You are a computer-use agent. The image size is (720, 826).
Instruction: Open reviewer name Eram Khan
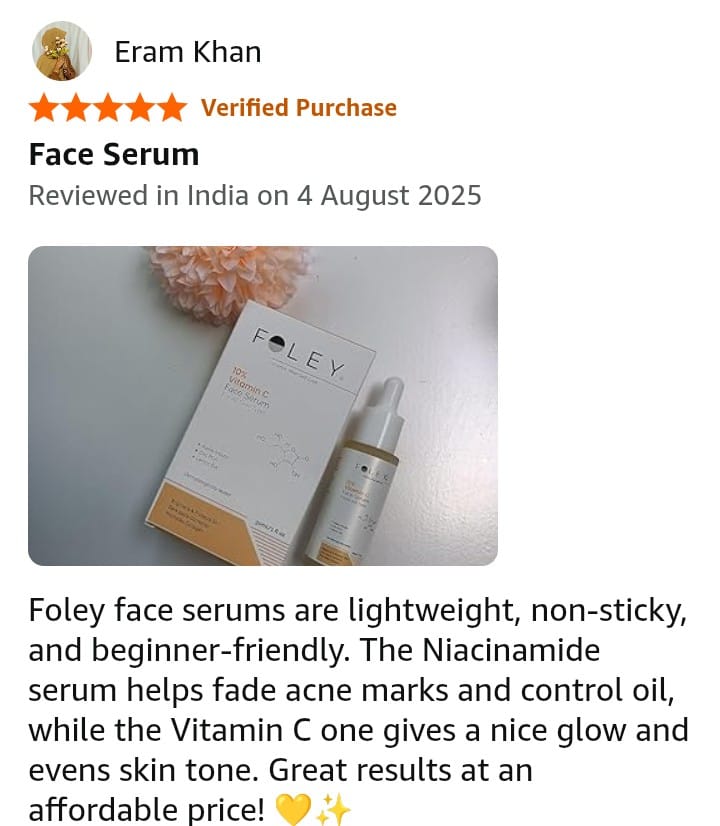(188, 52)
